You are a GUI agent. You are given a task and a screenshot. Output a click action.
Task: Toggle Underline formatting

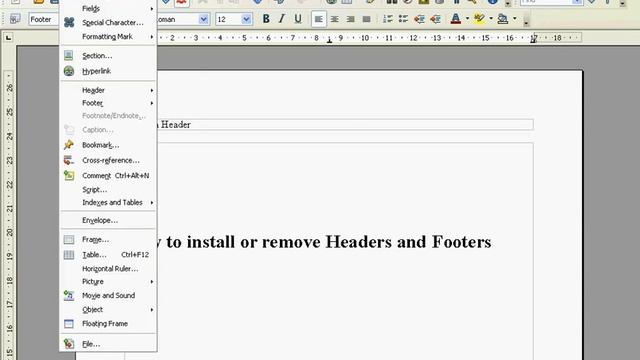tap(298, 19)
